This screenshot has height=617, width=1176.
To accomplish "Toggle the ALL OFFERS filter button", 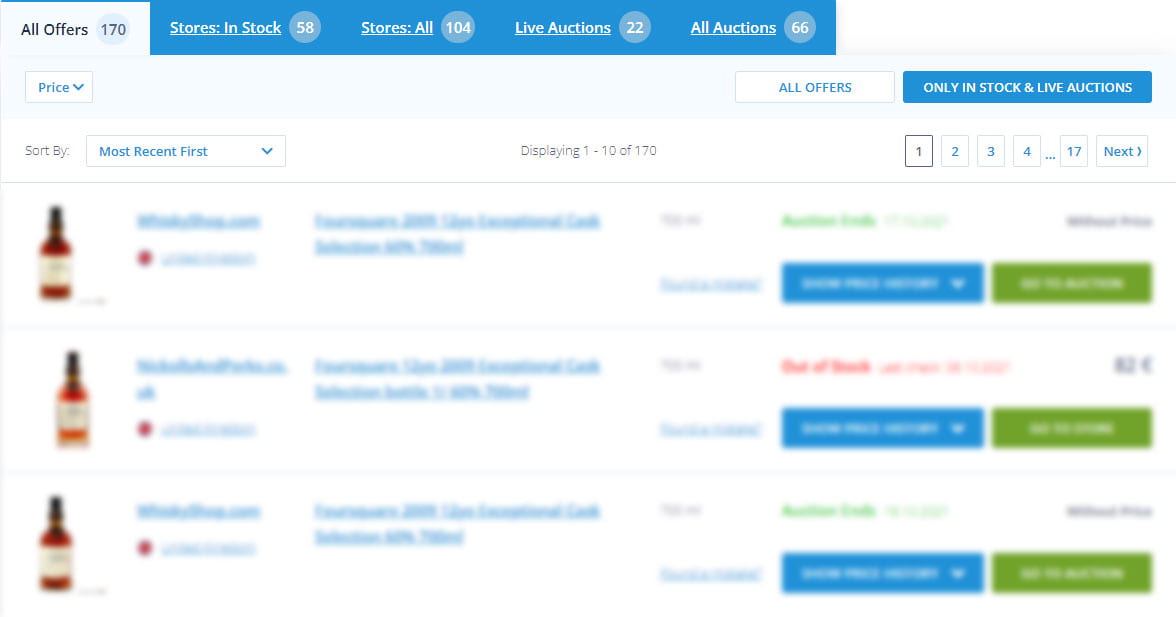I will coord(814,87).
